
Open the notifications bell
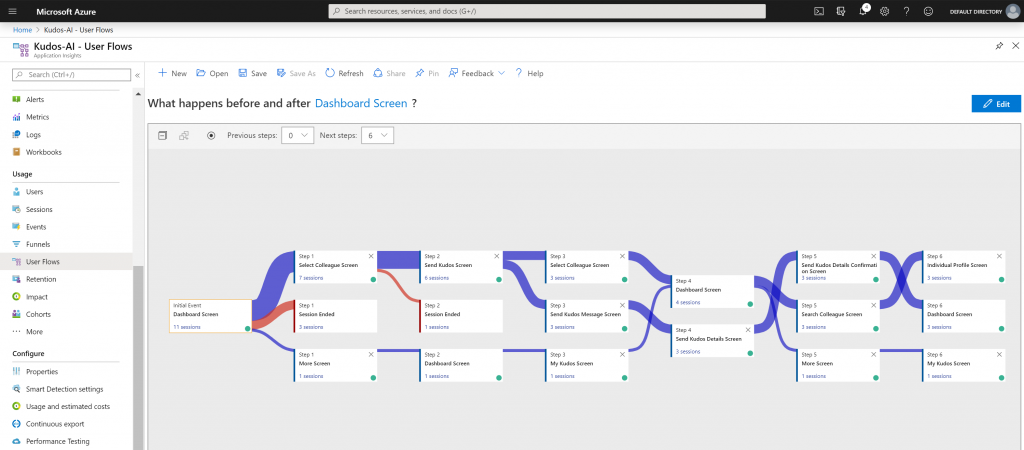coord(863,11)
